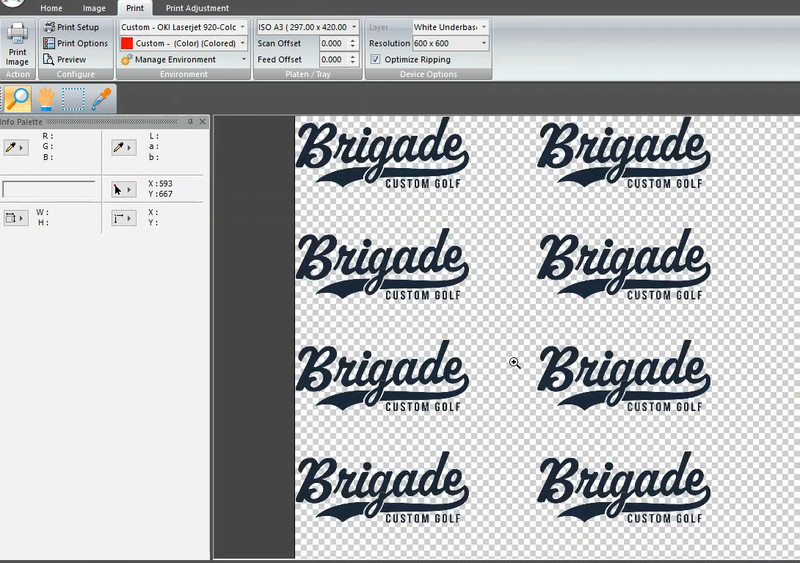This screenshot has height=563, width=800.
Task: Click the cursor position options button
Action: pos(123,189)
